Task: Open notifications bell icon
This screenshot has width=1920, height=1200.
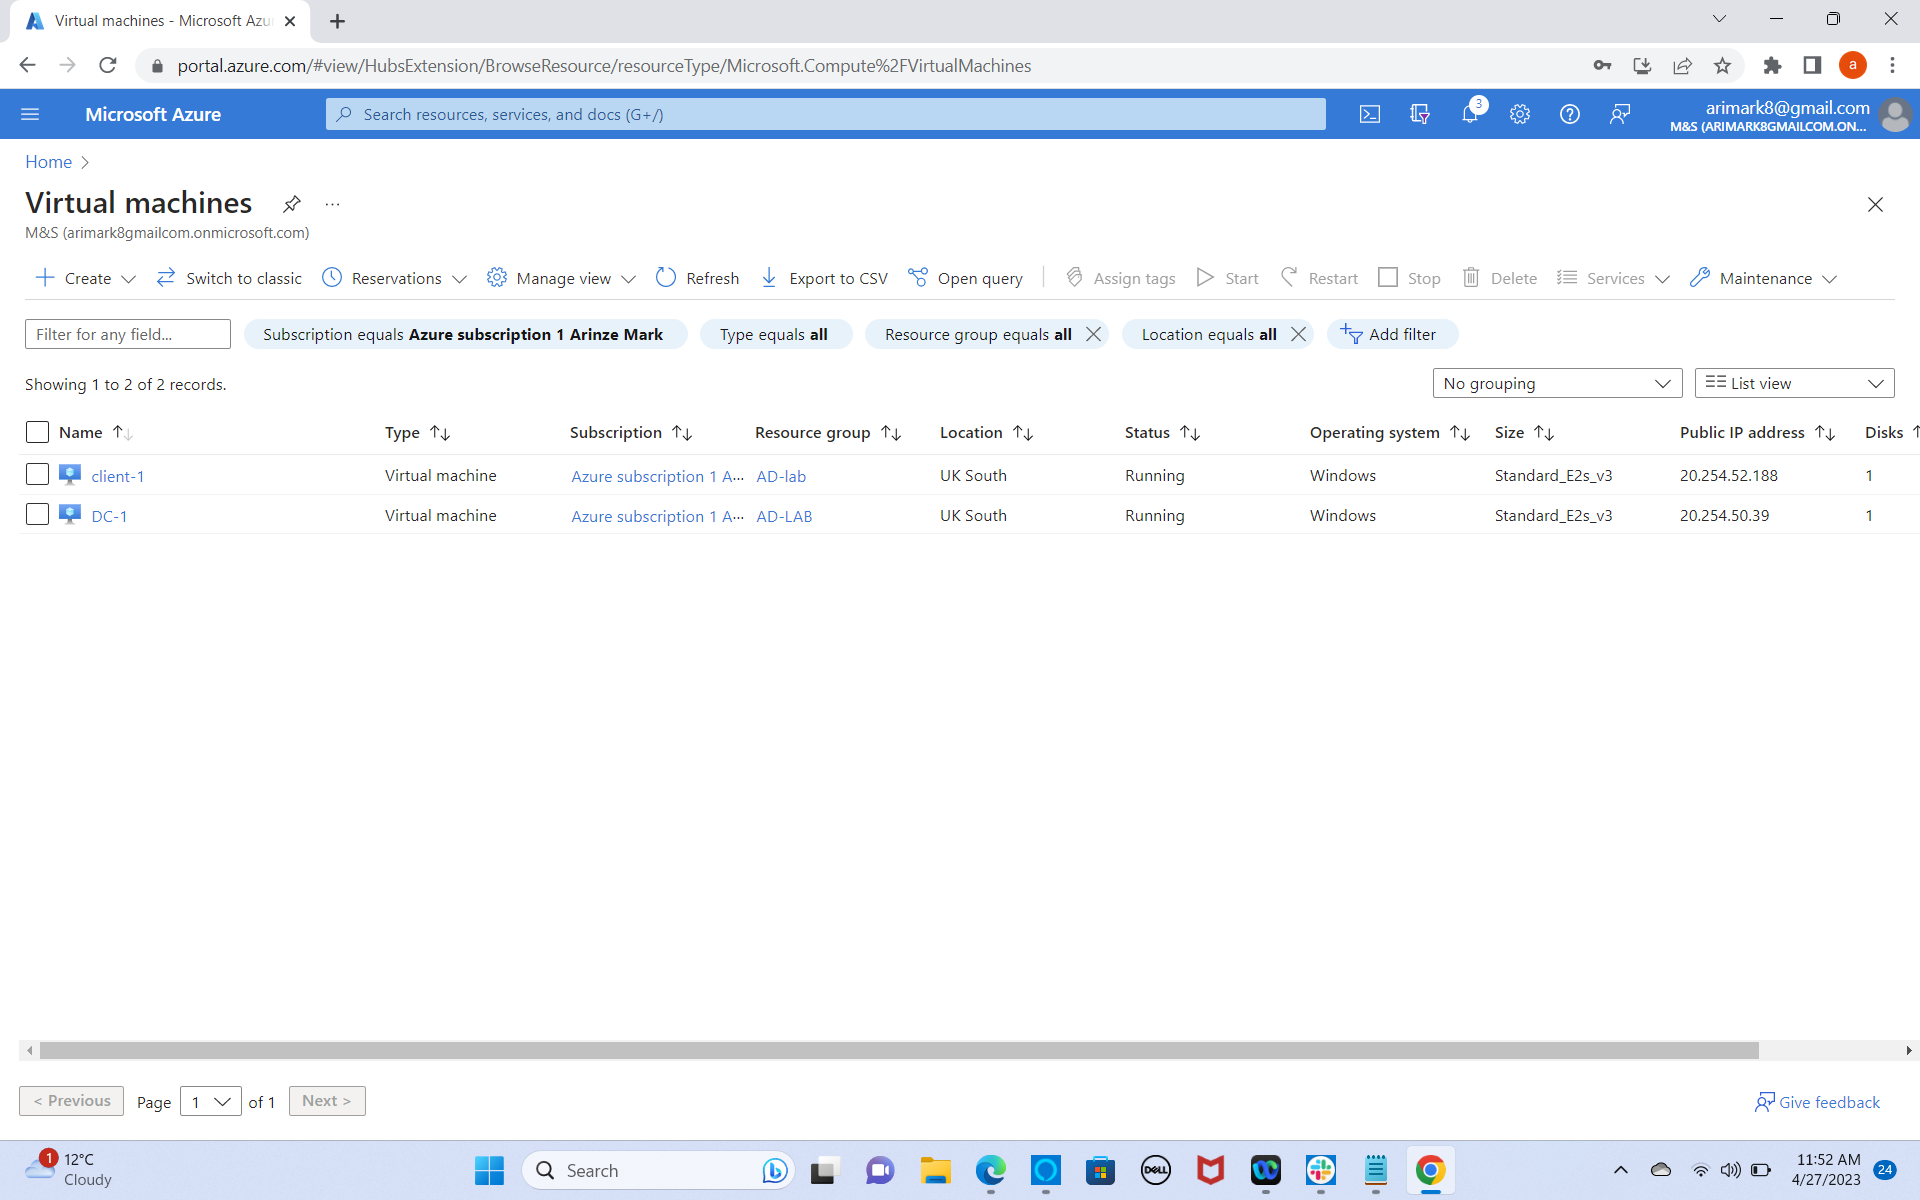Action: tap(1470, 114)
